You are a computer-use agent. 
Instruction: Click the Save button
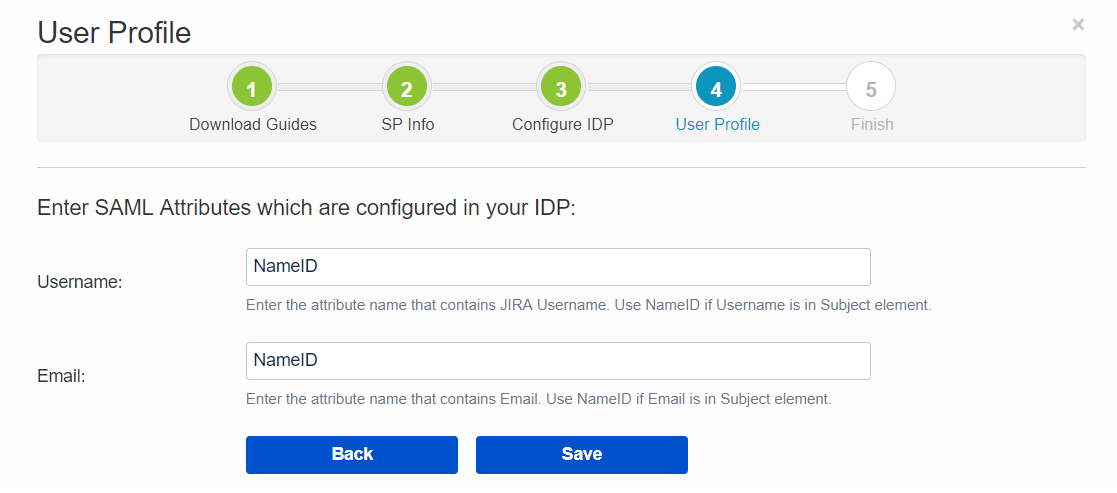(582, 455)
